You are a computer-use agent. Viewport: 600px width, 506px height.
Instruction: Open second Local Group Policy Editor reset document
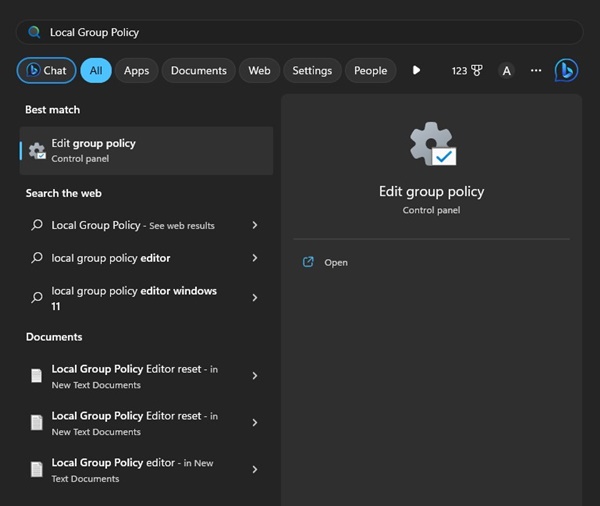pos(146,423)
